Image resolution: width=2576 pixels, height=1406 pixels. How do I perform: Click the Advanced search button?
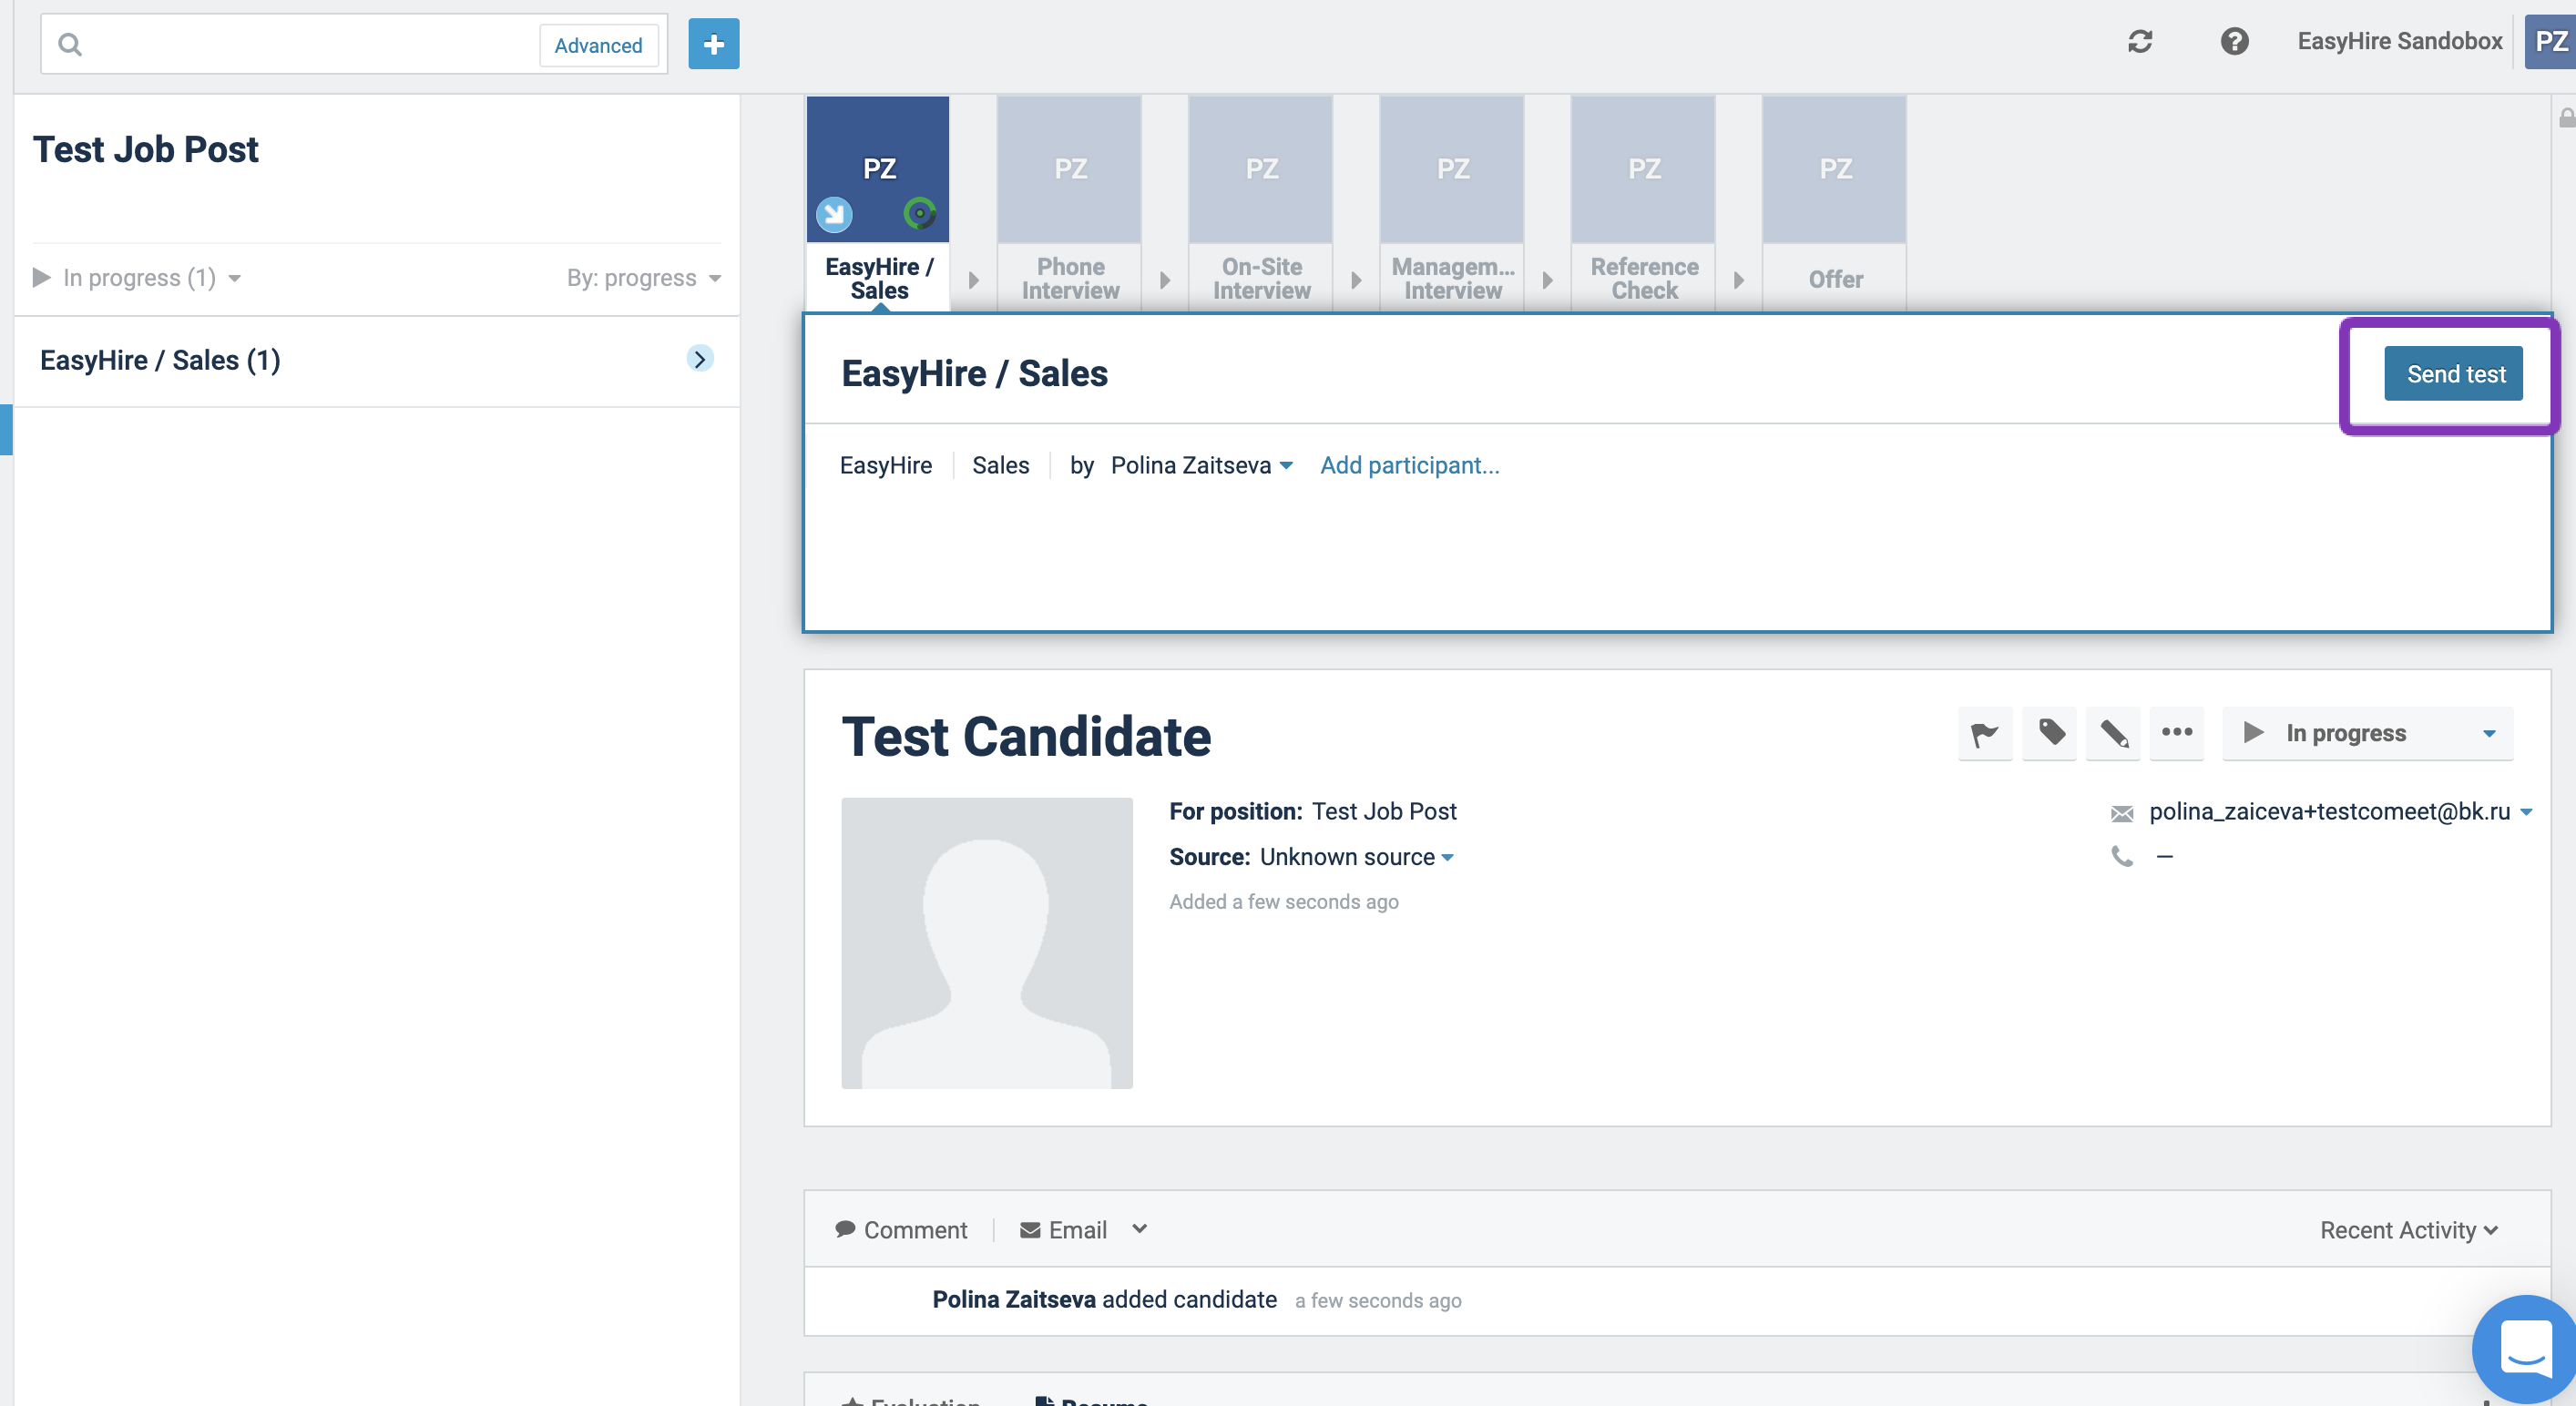(598, 45)
